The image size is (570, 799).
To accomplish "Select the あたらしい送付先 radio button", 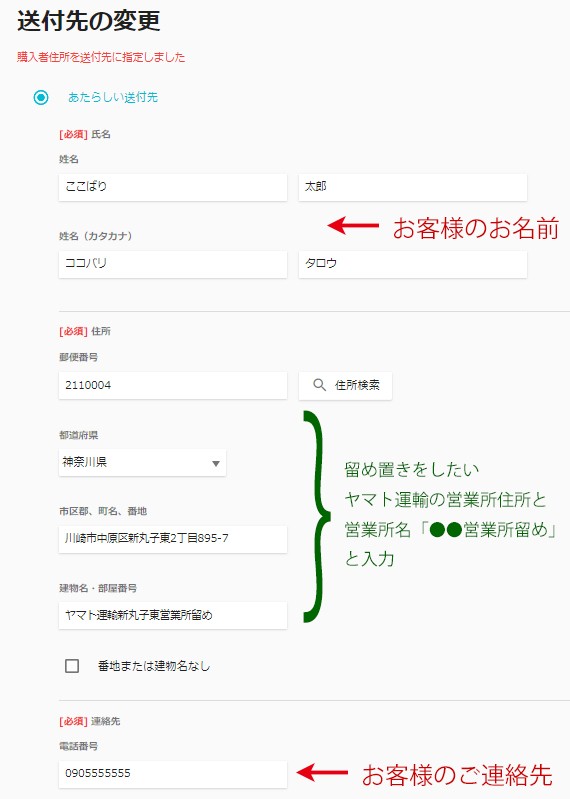I will point(41,97).
